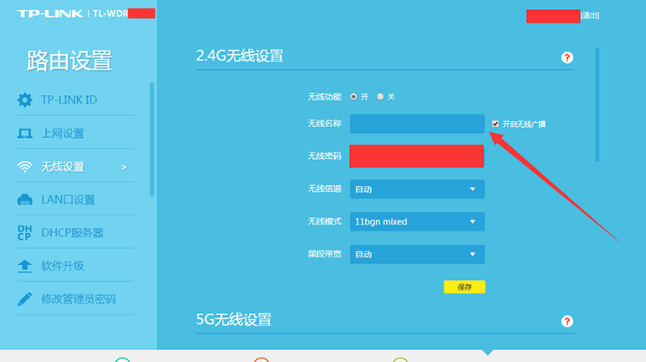Click the upload arrow icon for 软件升级
The width and height of the screenshot is (646, 362).
(x=25, y=266)
